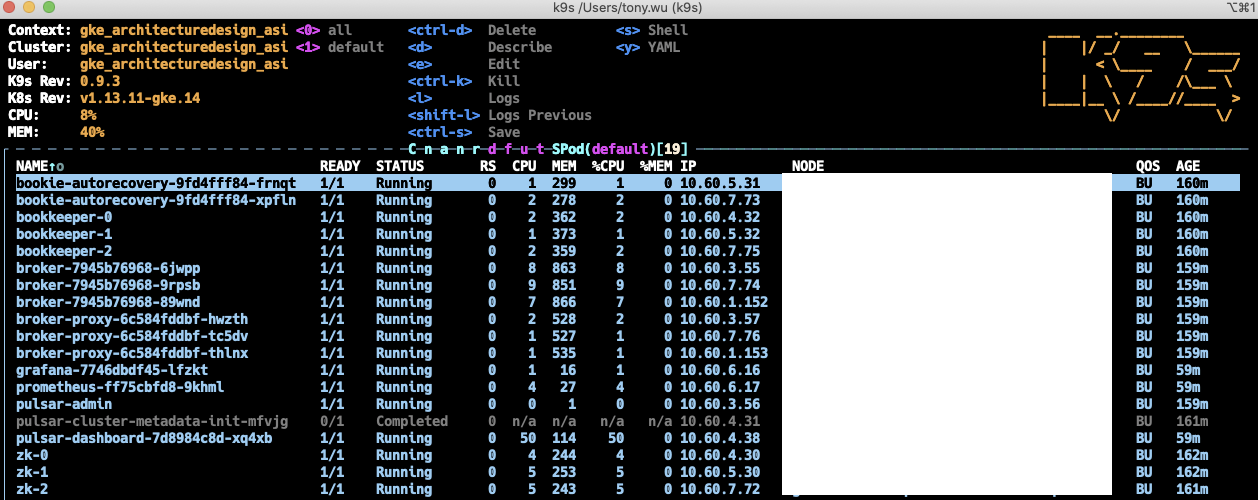Select the bookkeeper-0 pod row

tap(628, 217)
